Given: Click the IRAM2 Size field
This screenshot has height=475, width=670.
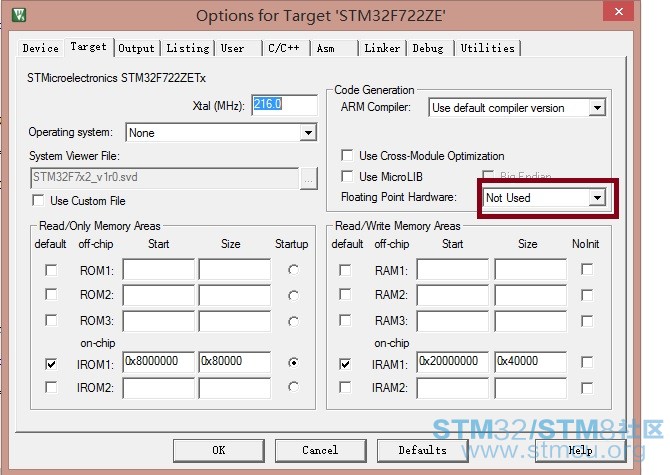Looking at the screenshot, I should coord(531,388).
